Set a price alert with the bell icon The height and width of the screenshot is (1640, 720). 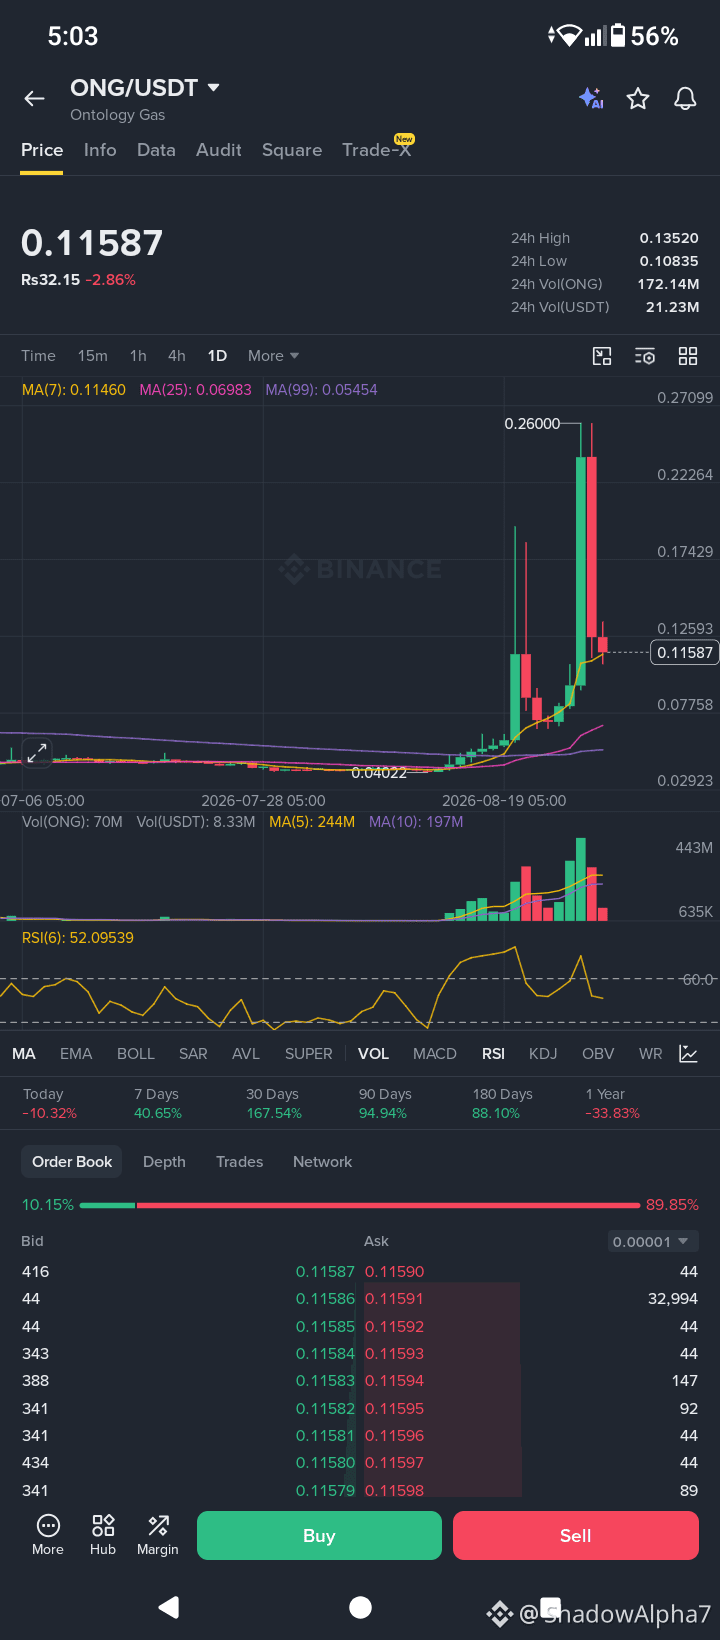coord(685,98)
